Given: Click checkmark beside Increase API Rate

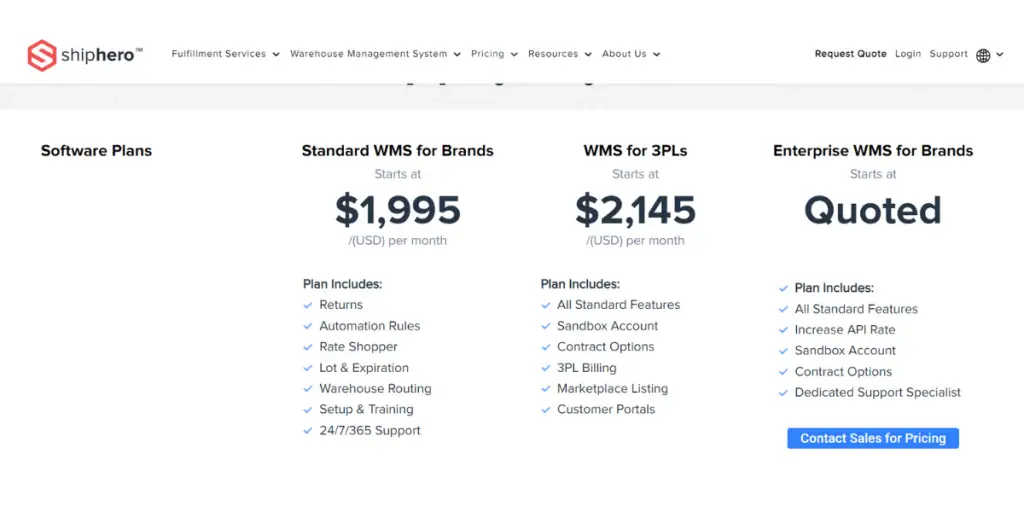Looking at the screenshot, I should pyautogui.click(x=784, y=330).
